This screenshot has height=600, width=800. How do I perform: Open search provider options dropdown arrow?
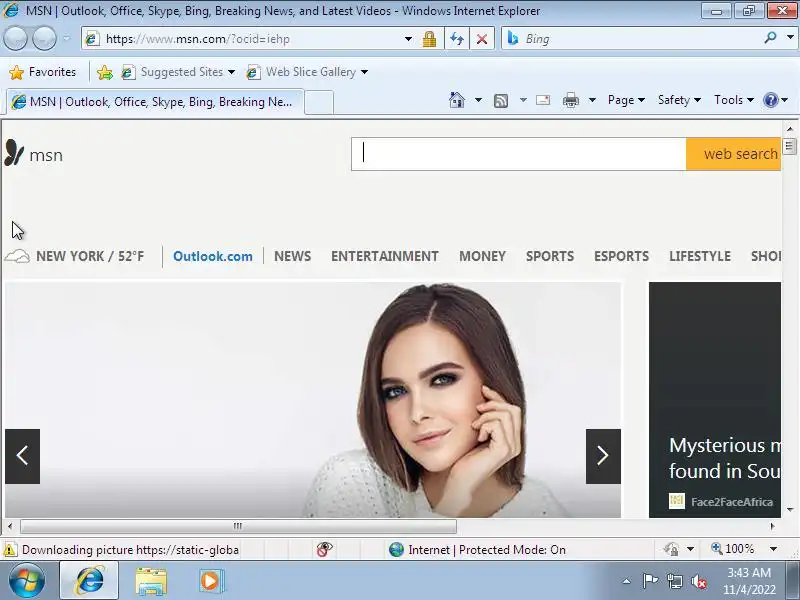(x=790, y=38)
